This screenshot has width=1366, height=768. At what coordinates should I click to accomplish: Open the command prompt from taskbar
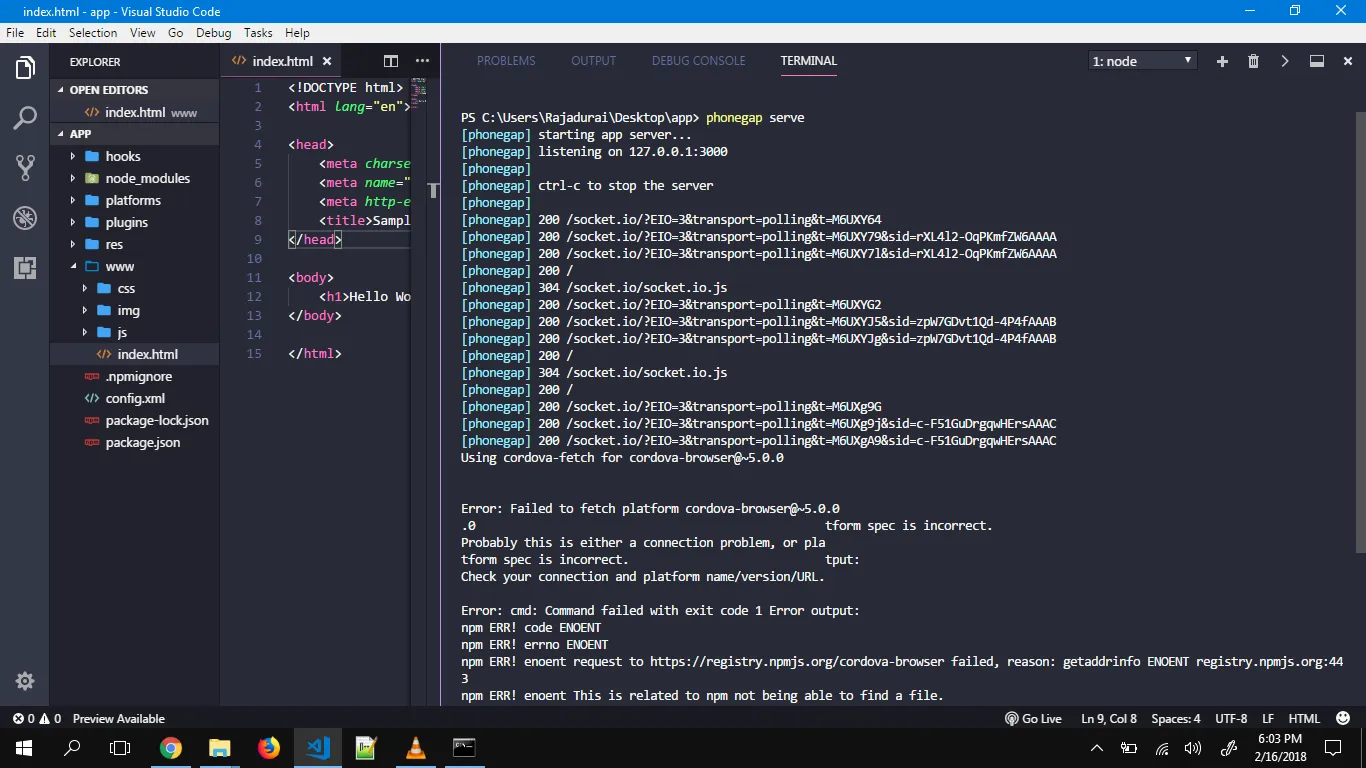pyautogui.click(x=464, y=747)
